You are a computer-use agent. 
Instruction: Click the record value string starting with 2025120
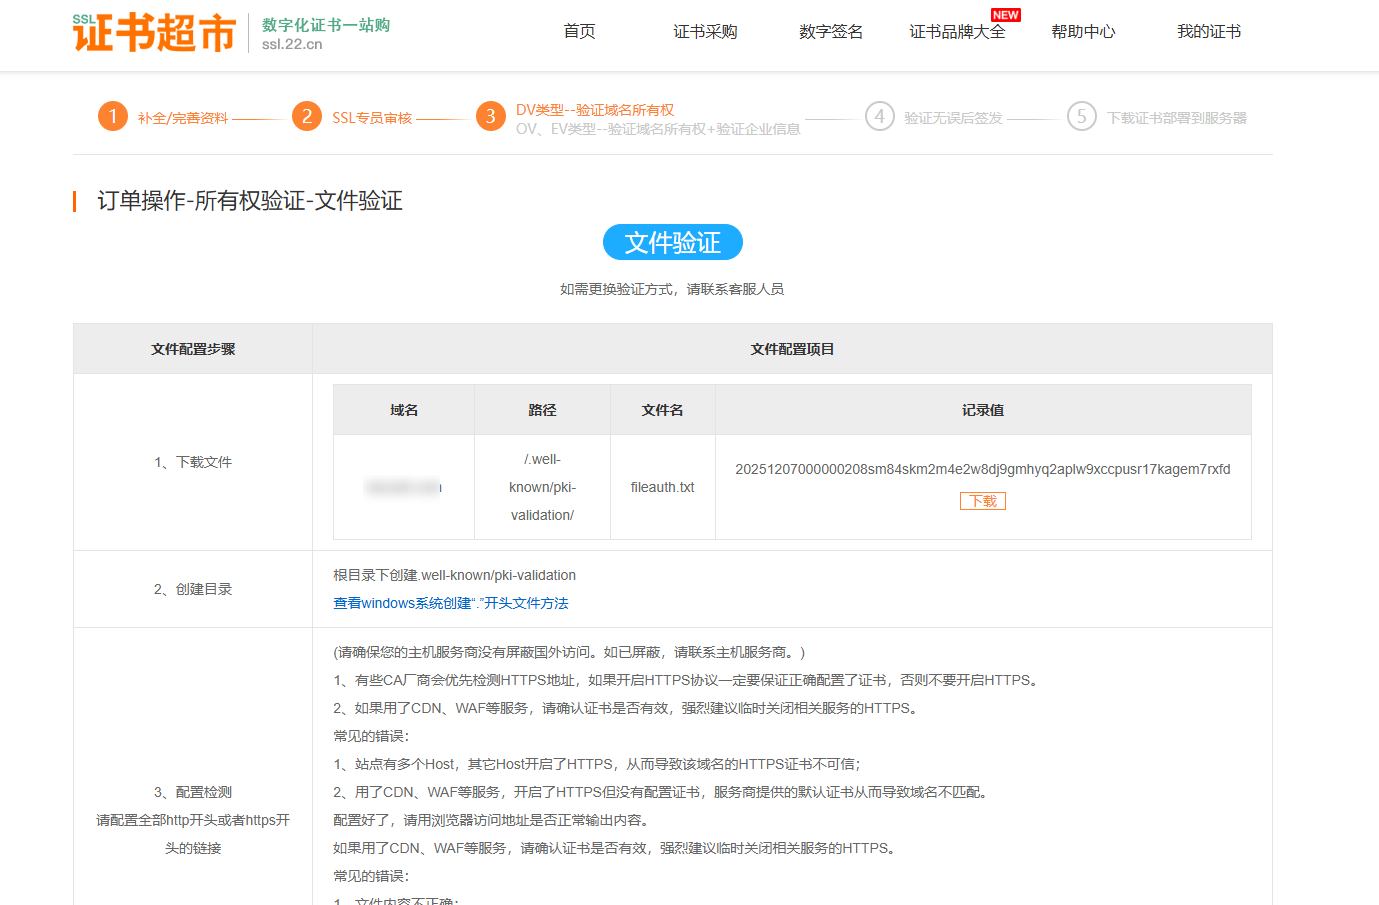click(982, 469)
